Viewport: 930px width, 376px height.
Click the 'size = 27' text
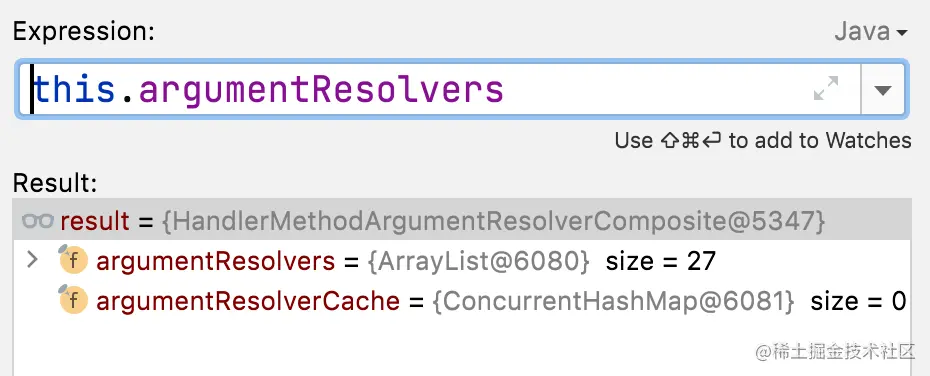click(661, 262)
